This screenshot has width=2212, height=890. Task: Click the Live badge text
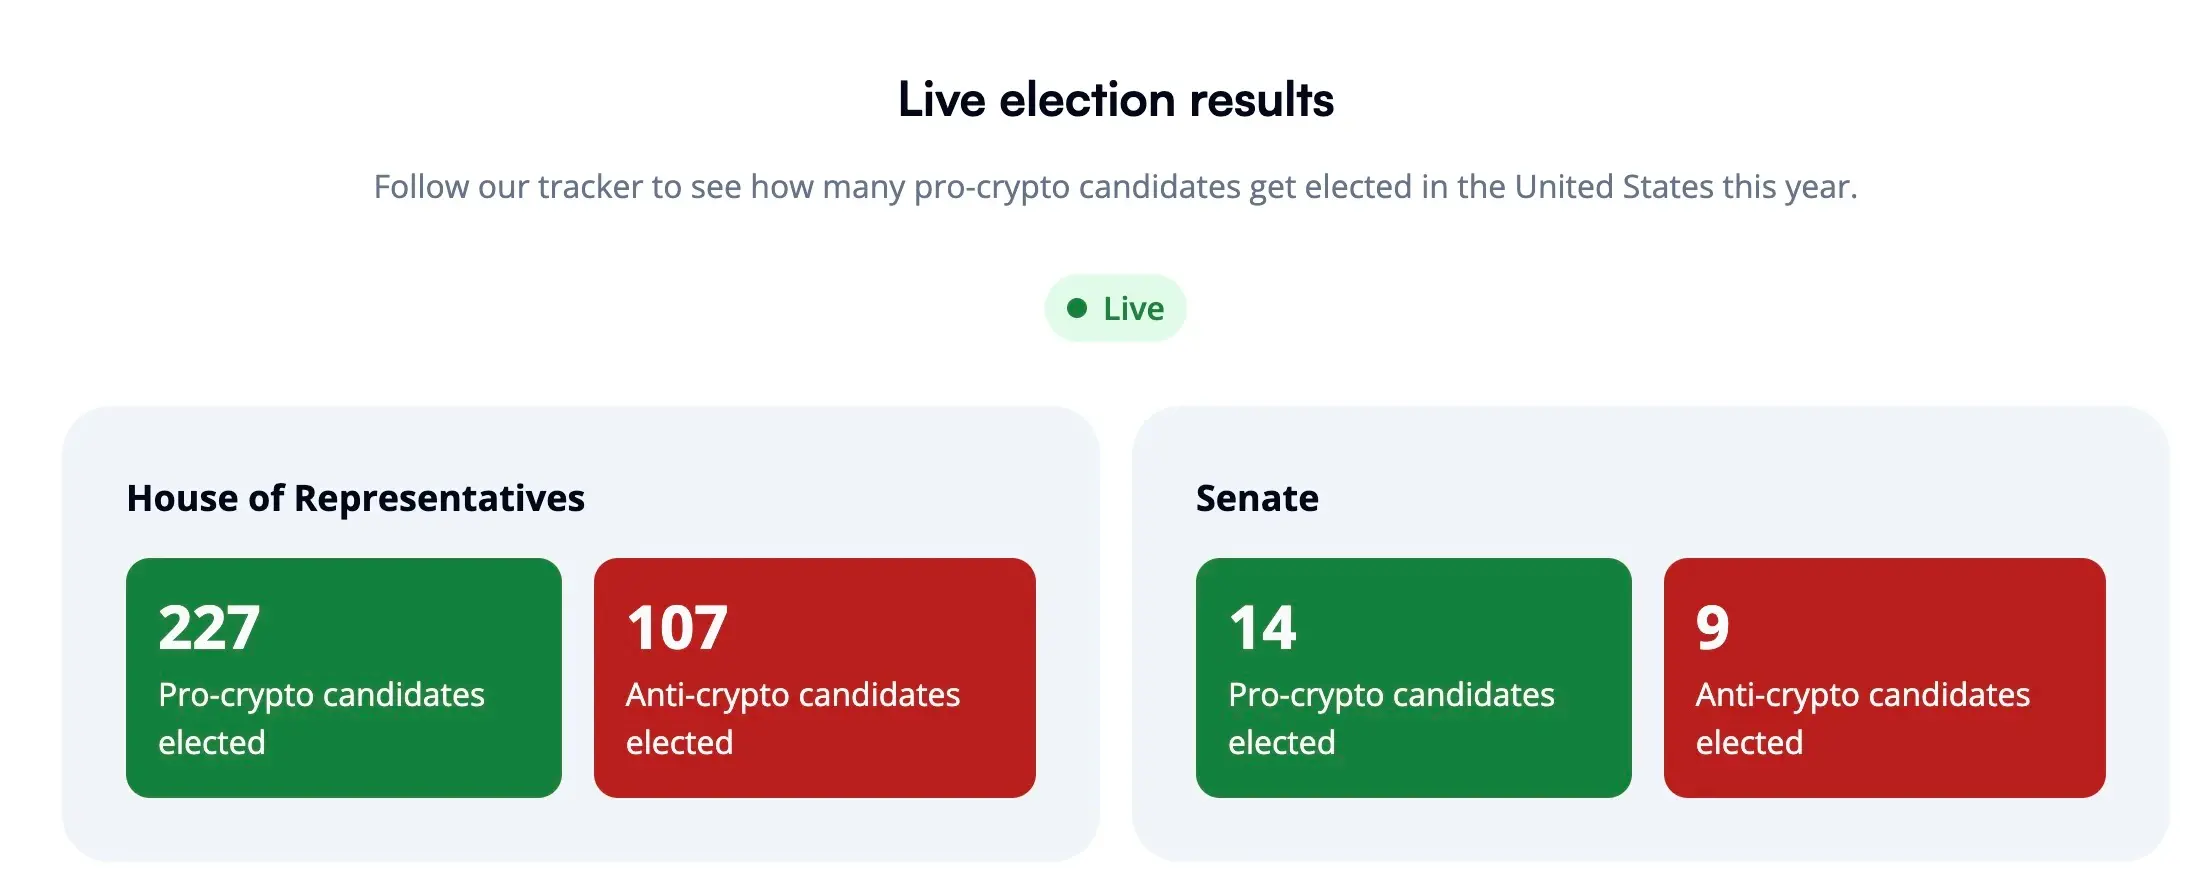(1134, 308)
